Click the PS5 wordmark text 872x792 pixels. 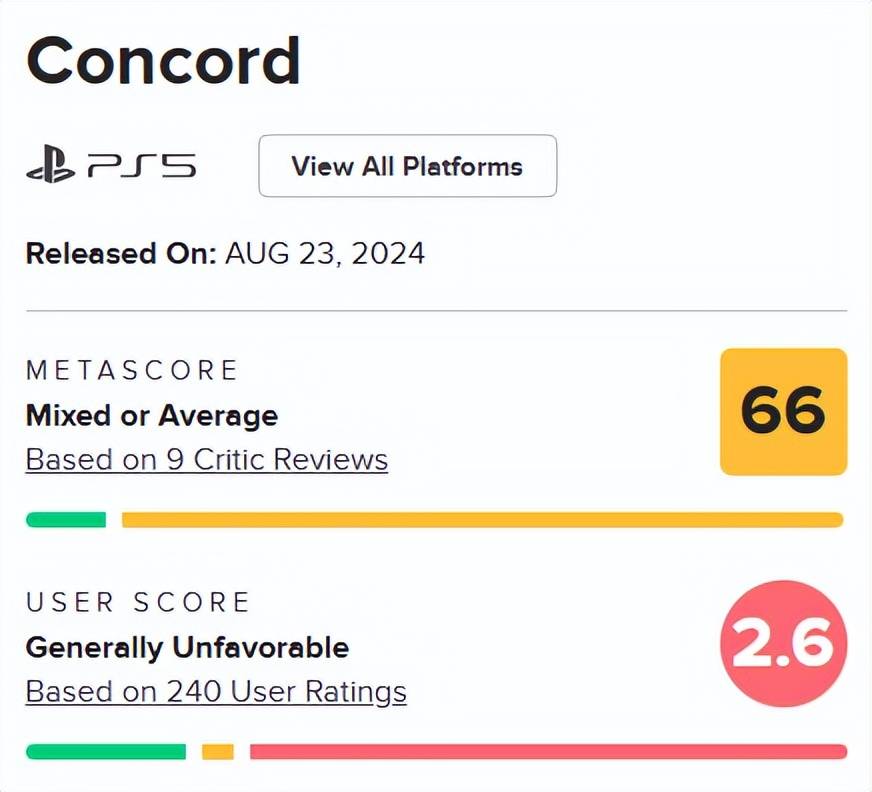pos(142,166)
